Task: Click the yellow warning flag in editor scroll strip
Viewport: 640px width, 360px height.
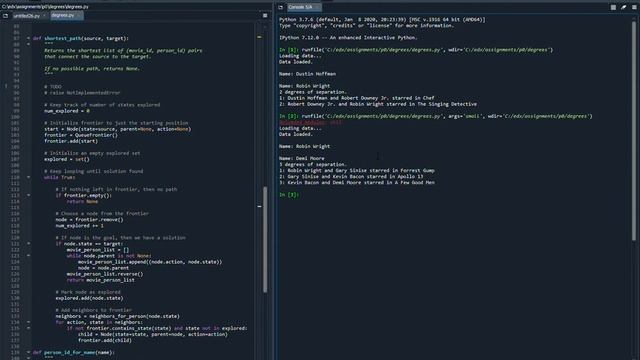Action: coord(259,37)
